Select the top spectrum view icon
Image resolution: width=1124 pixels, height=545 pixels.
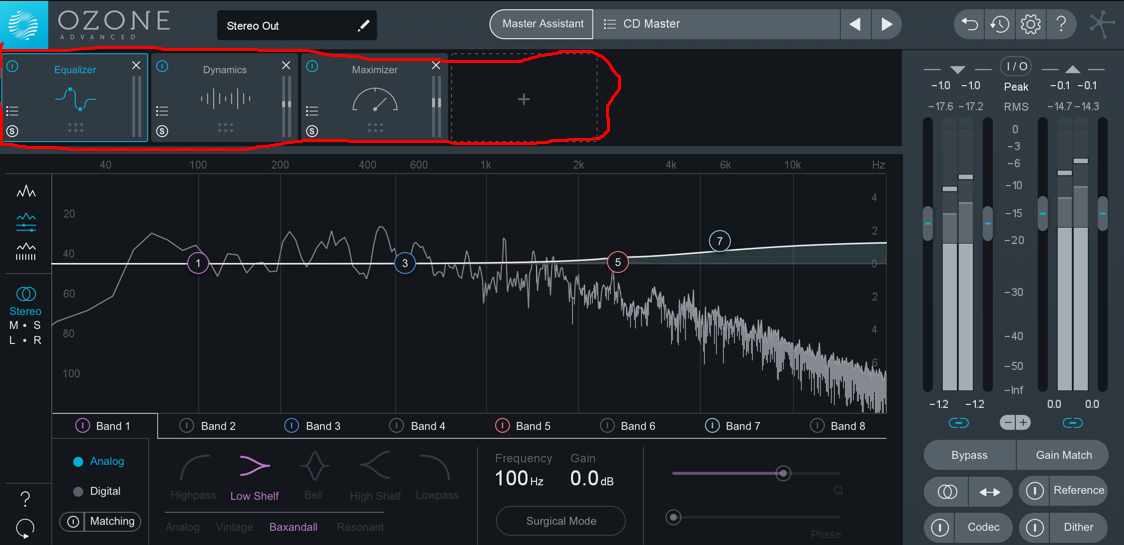[x=27, y=191]
